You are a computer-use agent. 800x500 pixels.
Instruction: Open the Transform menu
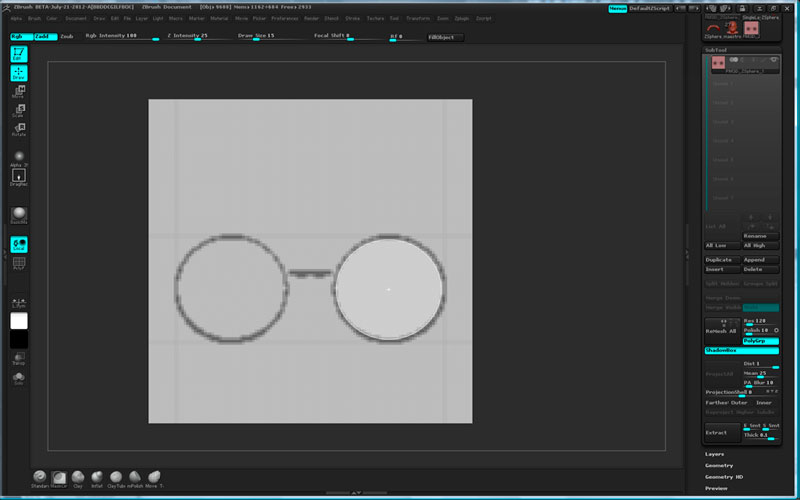tap(418, 18)
